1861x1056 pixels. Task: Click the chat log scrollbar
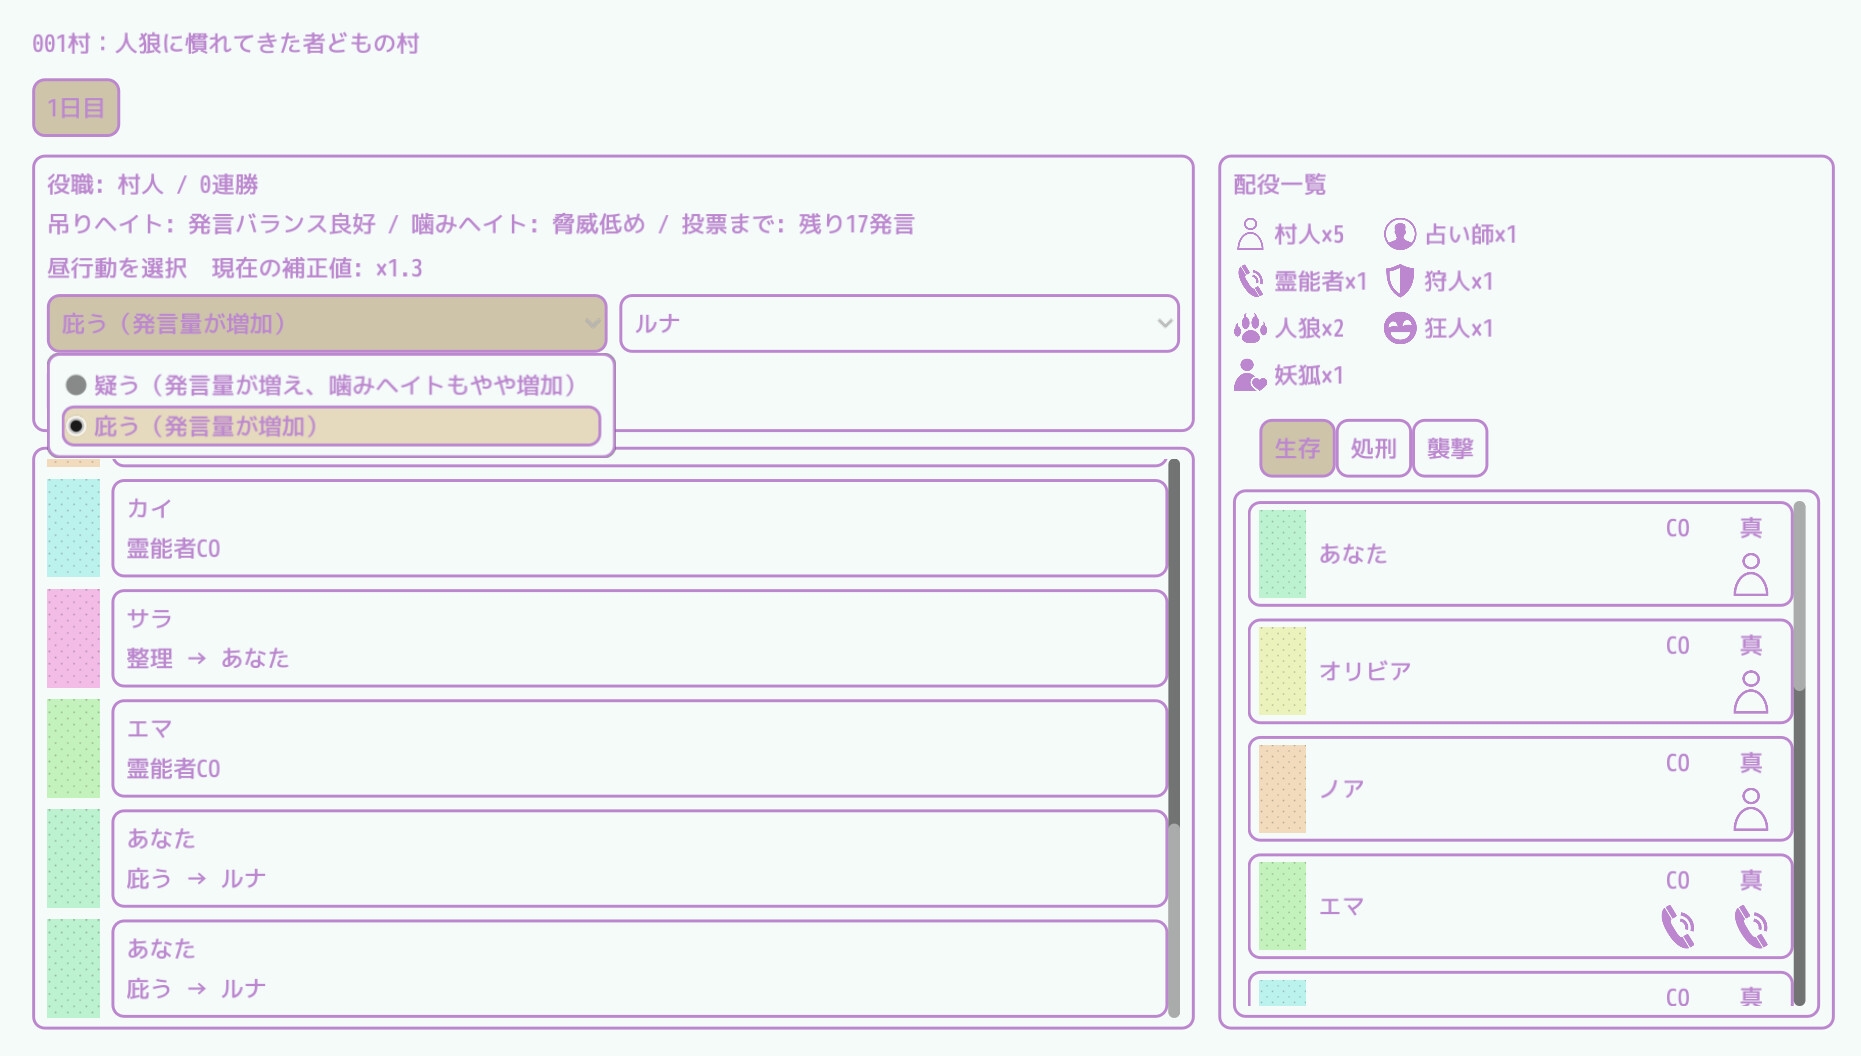1174,738
